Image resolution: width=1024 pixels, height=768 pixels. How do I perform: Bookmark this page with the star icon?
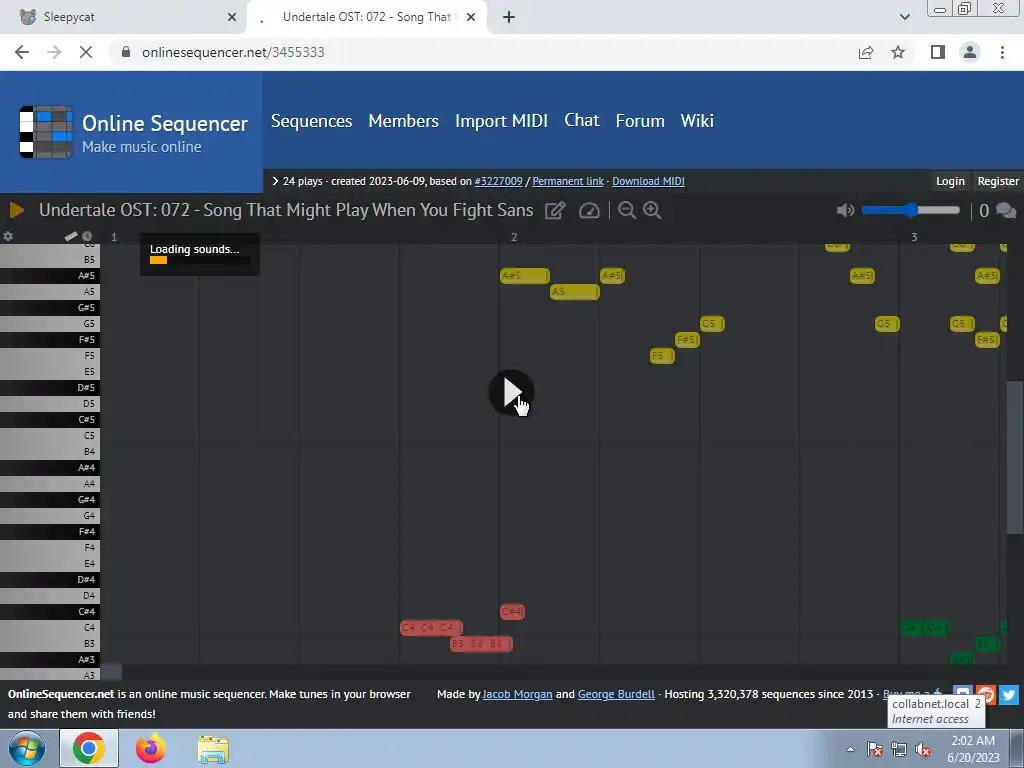898,52
